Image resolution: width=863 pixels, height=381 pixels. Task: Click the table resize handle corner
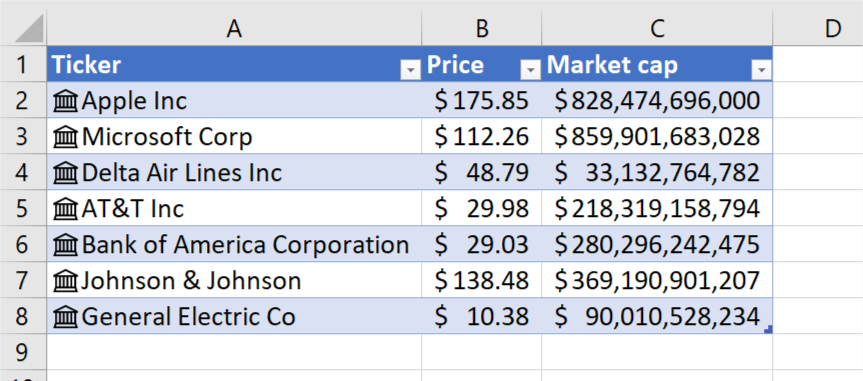768,329
